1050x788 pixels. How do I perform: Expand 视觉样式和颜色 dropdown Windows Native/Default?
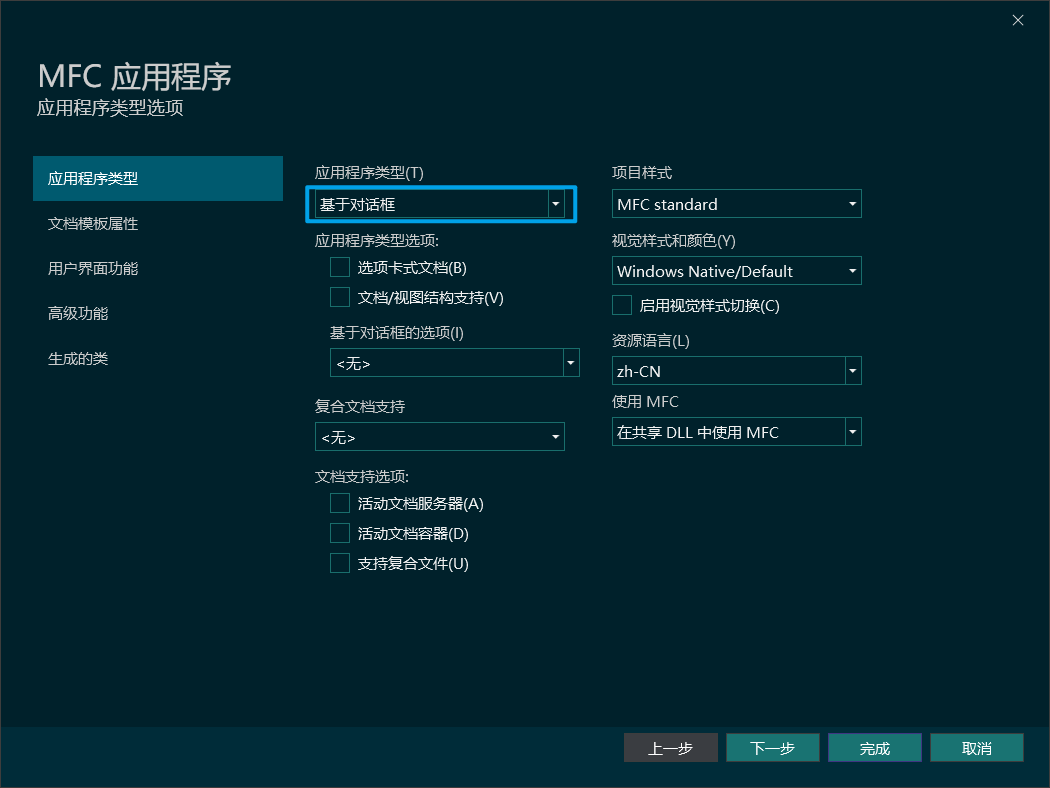[737, 271]
